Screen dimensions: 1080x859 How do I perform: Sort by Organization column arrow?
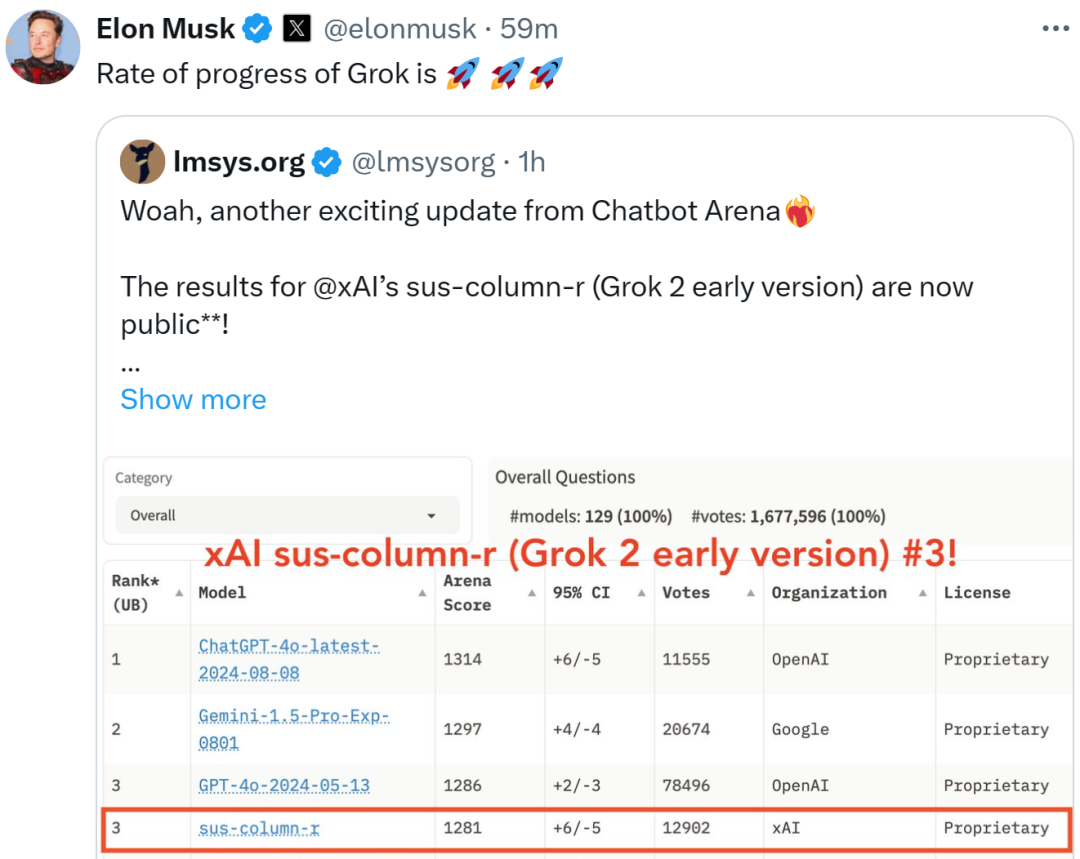[x=922, y=593]
